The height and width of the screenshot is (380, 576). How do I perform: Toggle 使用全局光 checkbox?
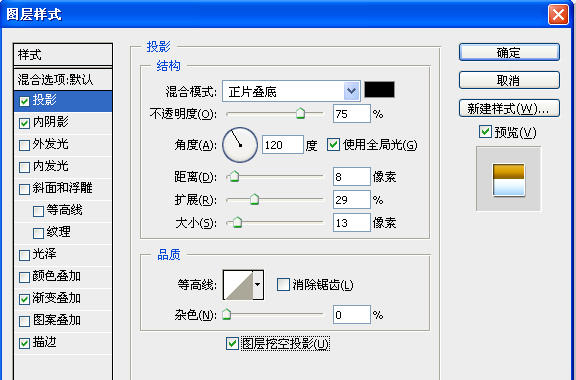[x=333, y=144]
